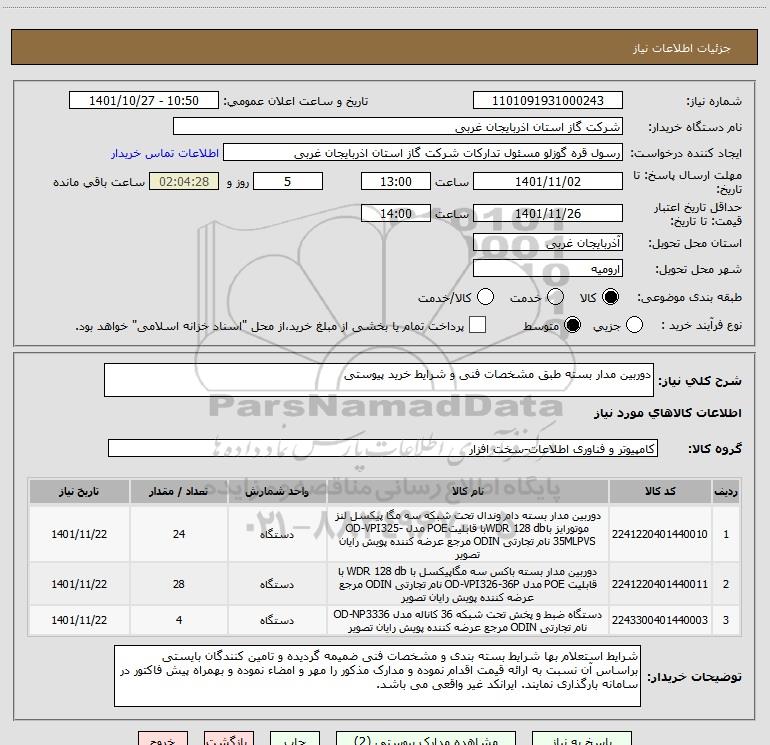Click the announcement date field 1401/10/27 - 10:50
The image size is (770, 745).
(x=144, y=100)
